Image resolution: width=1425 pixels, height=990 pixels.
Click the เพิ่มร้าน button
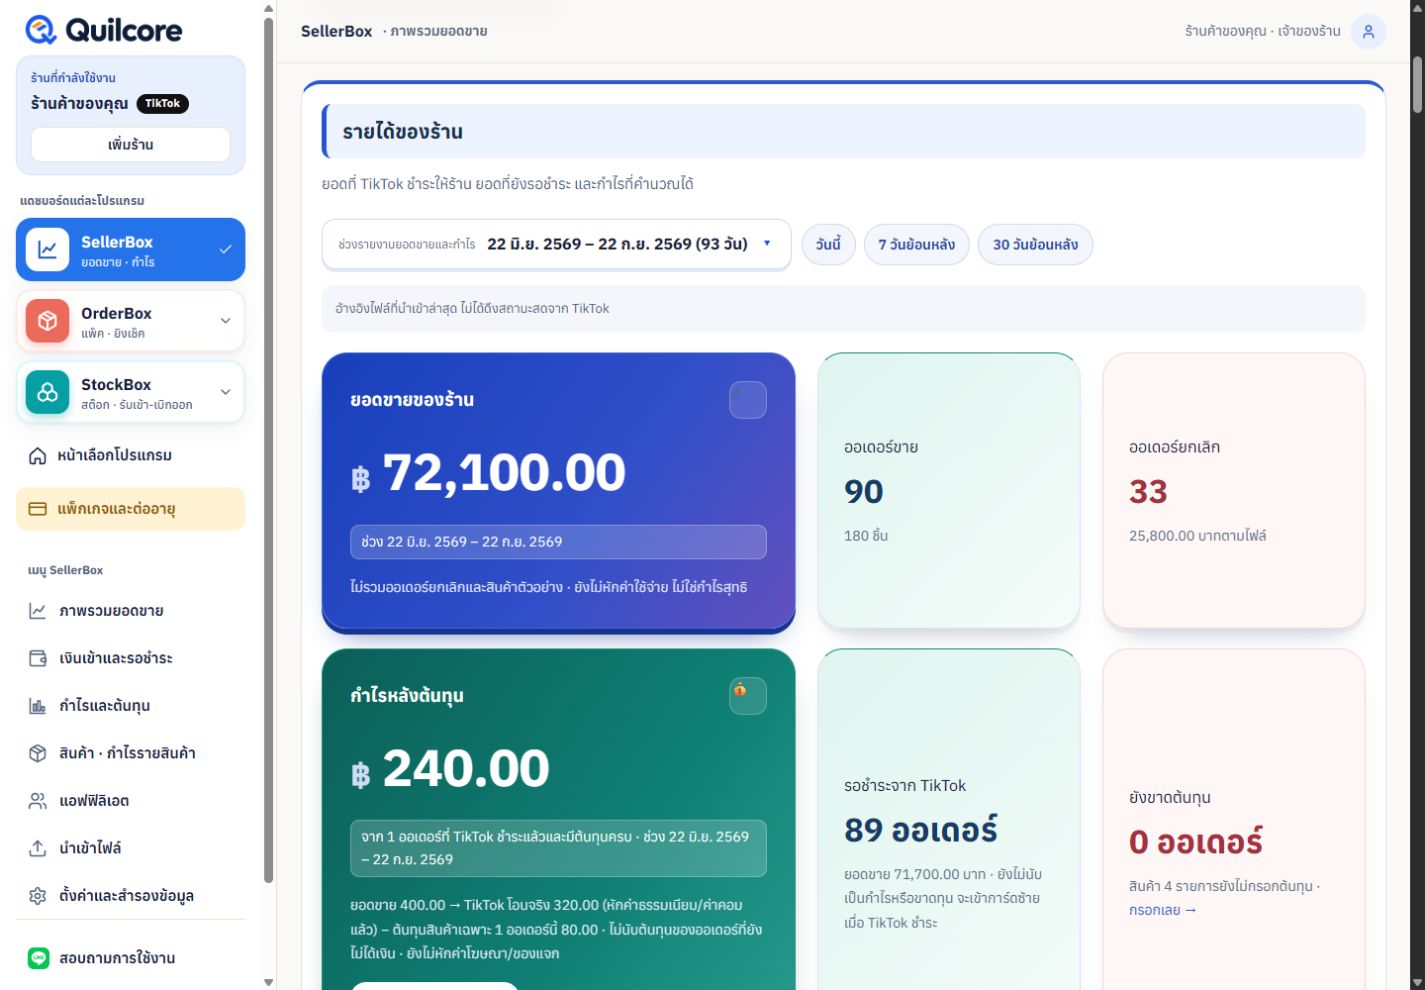pyautogui.click(x=130, y=145)
